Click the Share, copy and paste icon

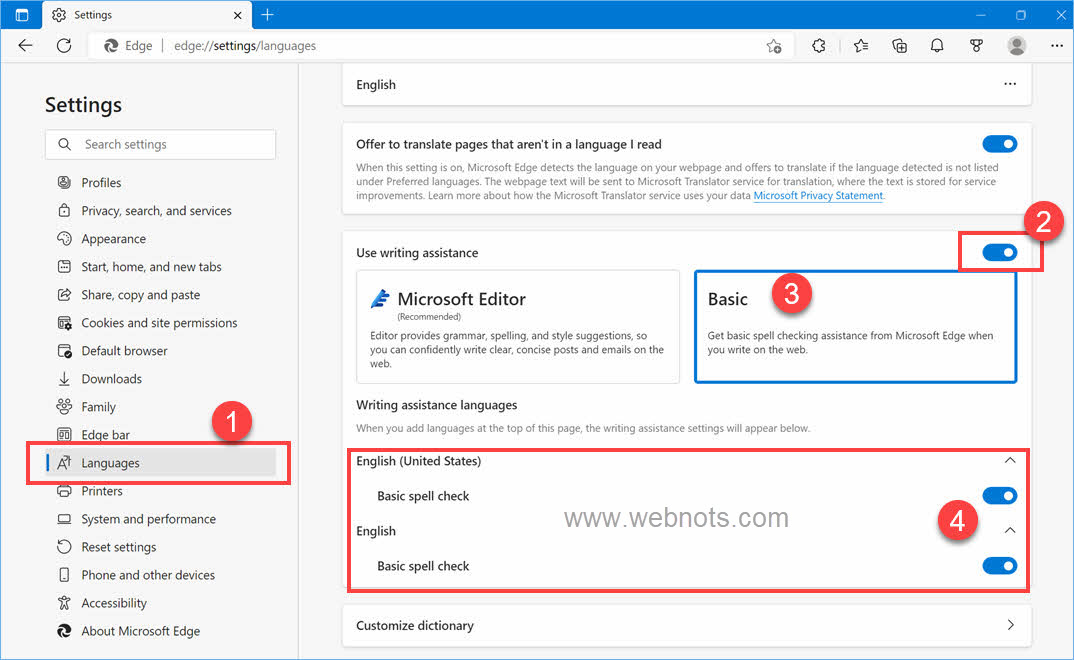pos(64,294)
